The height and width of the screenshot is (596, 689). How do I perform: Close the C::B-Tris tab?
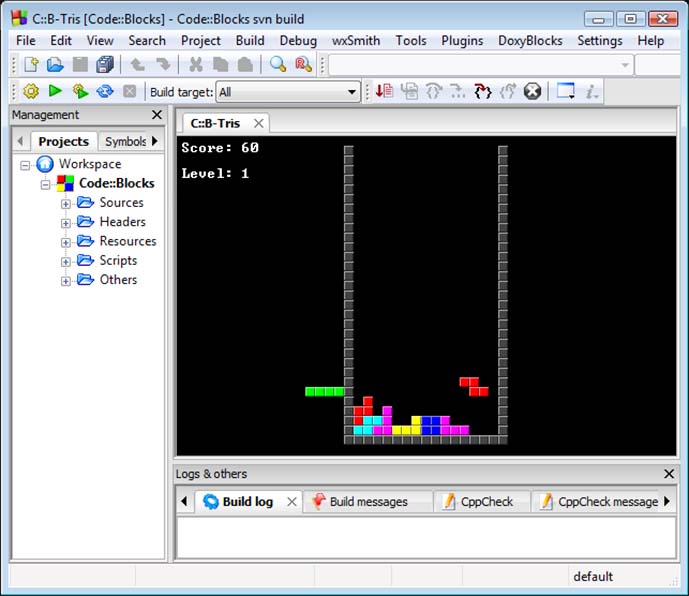click(259, 124)
